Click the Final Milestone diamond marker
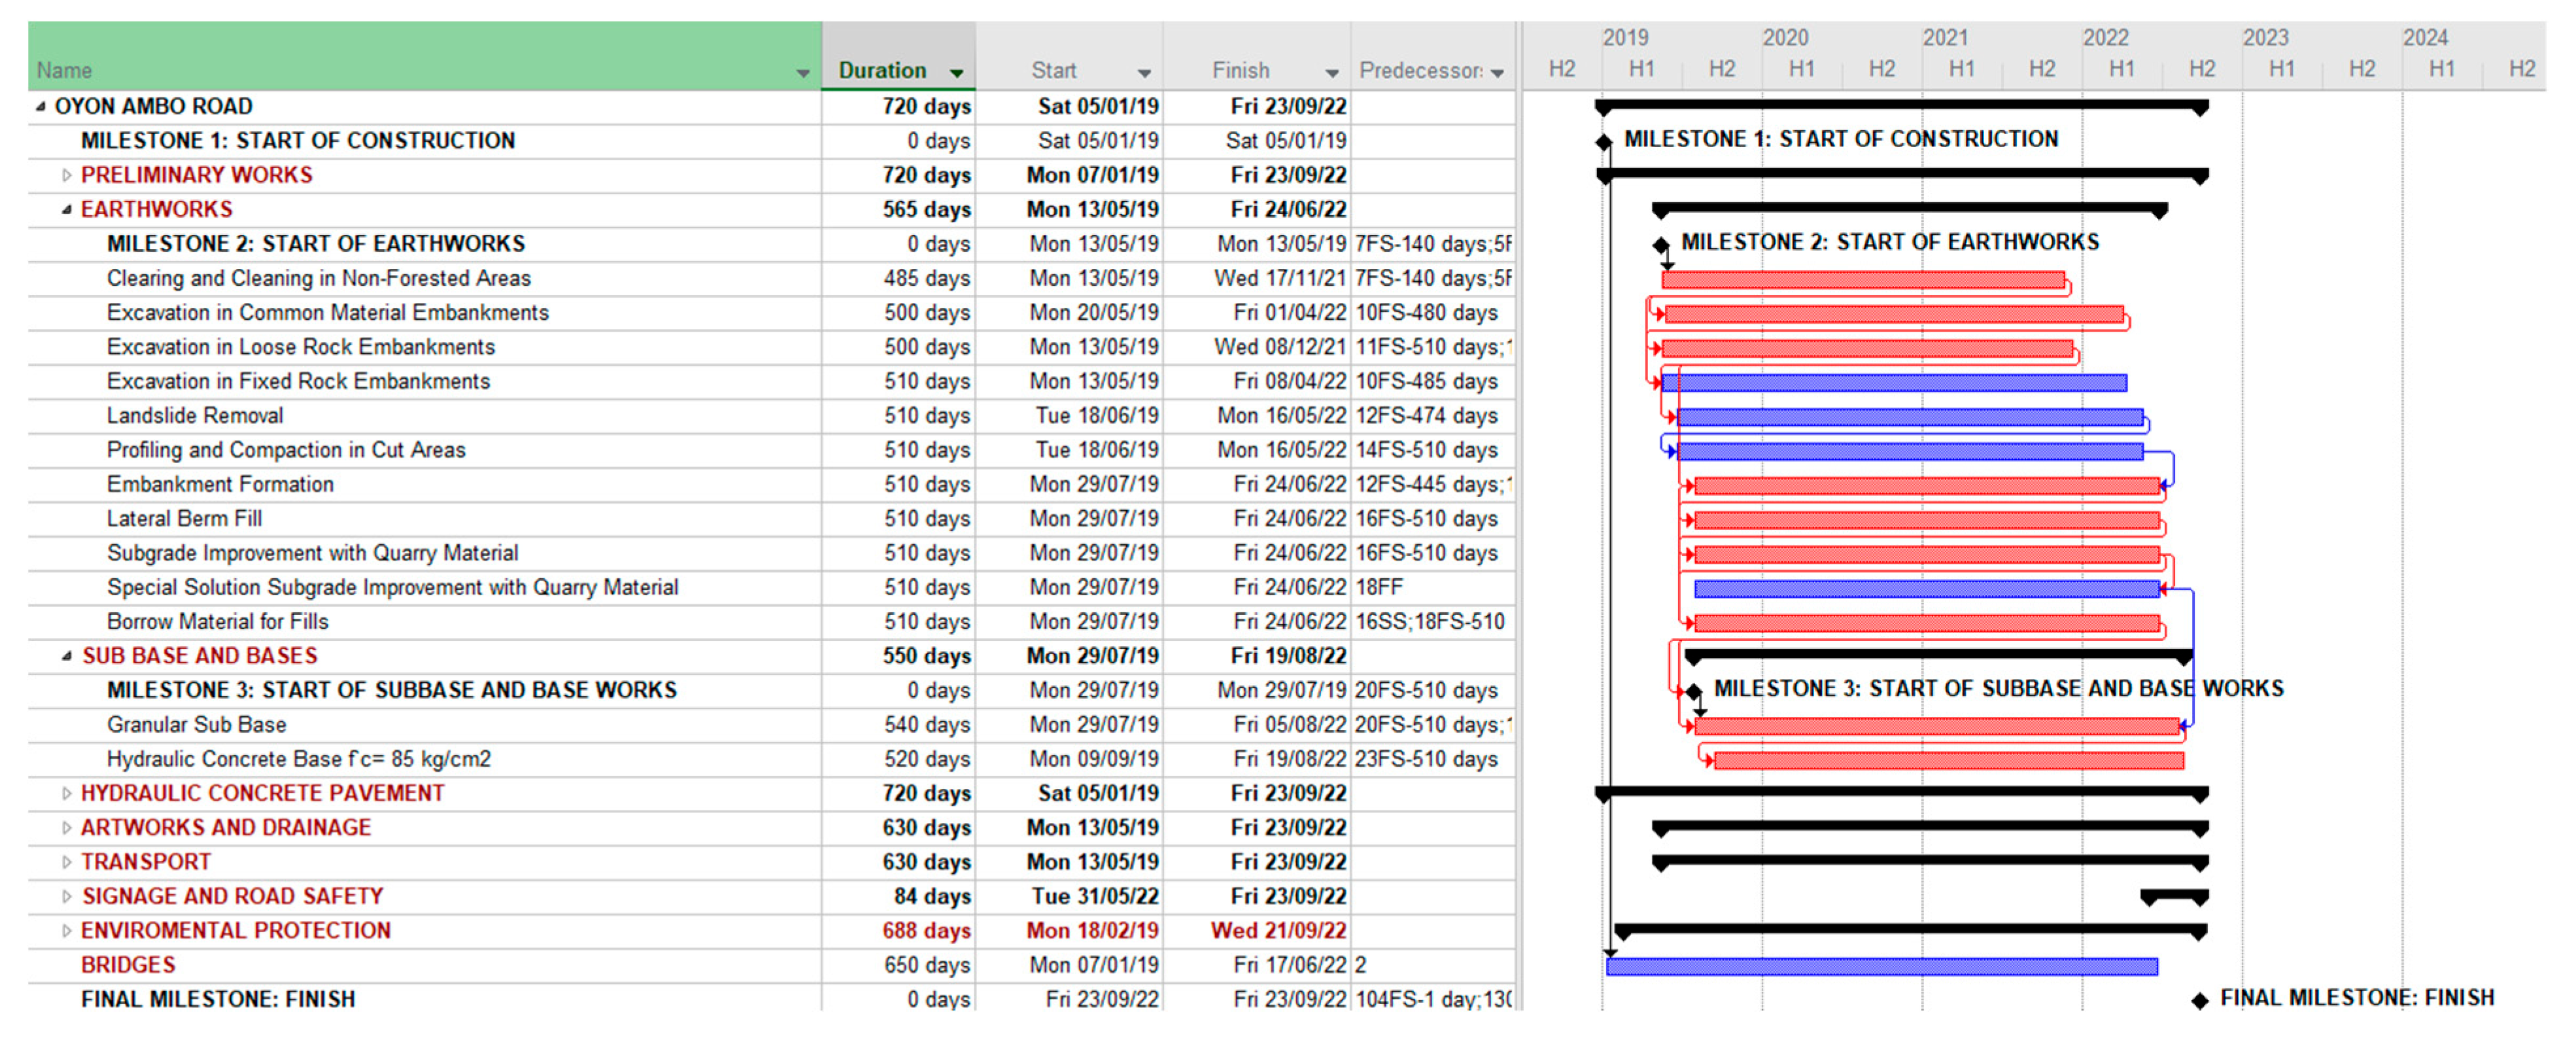 coord(2200,1000)
